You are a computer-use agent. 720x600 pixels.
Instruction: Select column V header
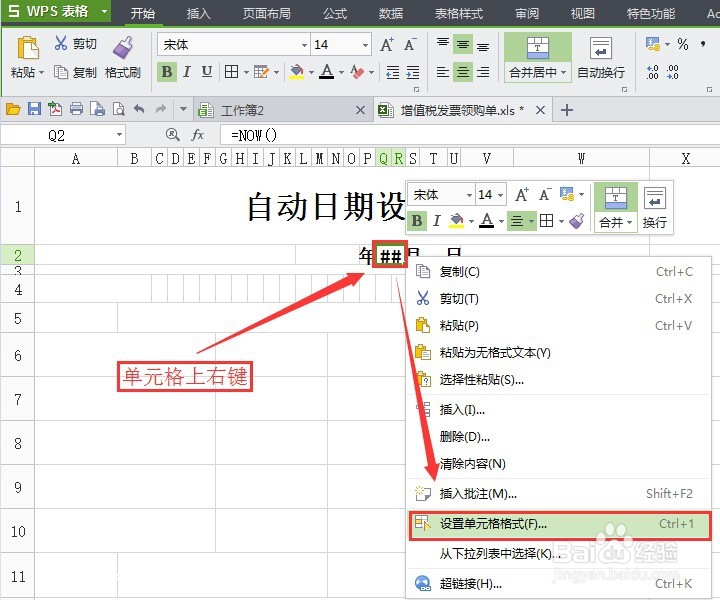[487, 158]
